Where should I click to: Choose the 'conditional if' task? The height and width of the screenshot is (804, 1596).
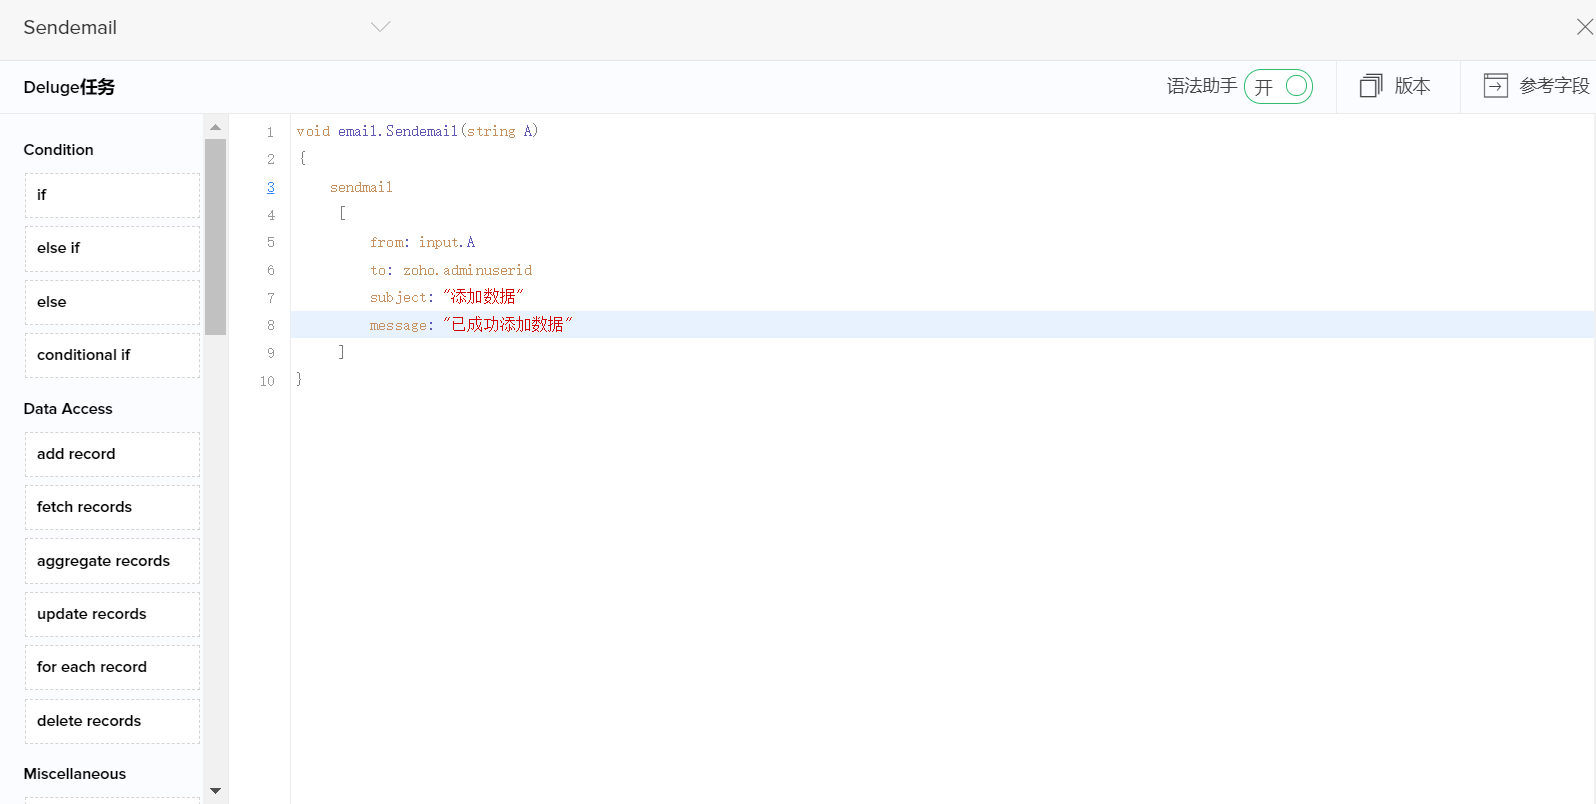pos(112,355)
